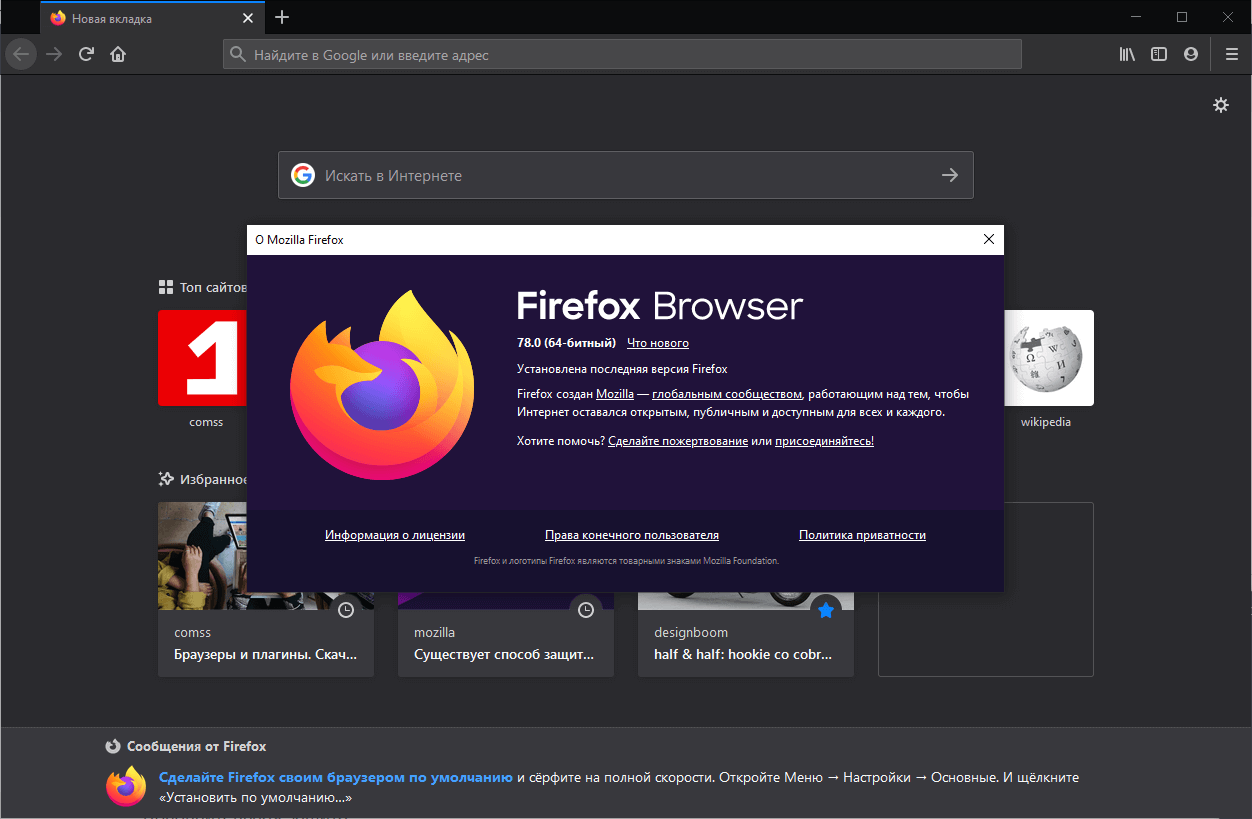Screen dimensions: 1252x819
Task: Open the Firefox Account icon
Action: coord(1191,54)
